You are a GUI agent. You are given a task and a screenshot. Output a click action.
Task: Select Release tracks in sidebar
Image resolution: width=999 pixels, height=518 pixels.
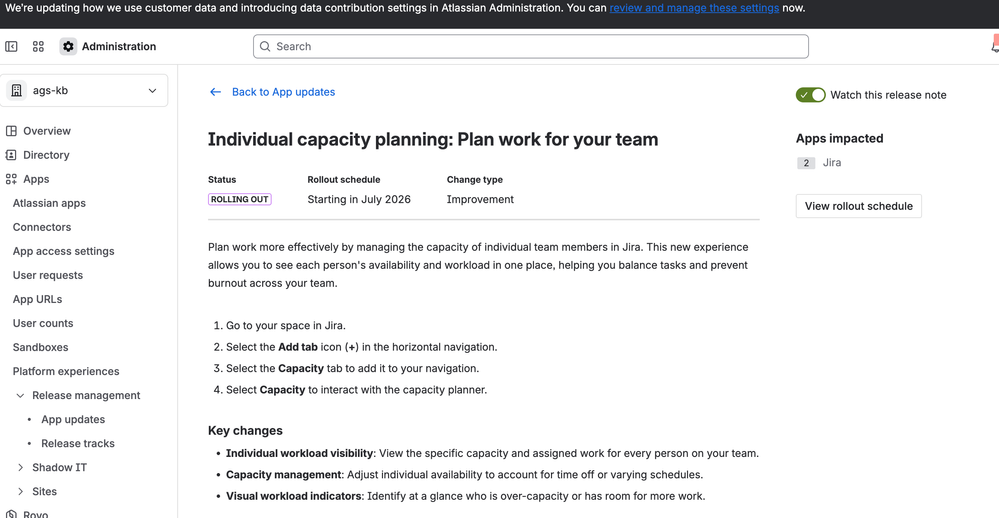[x=78, y=444]
